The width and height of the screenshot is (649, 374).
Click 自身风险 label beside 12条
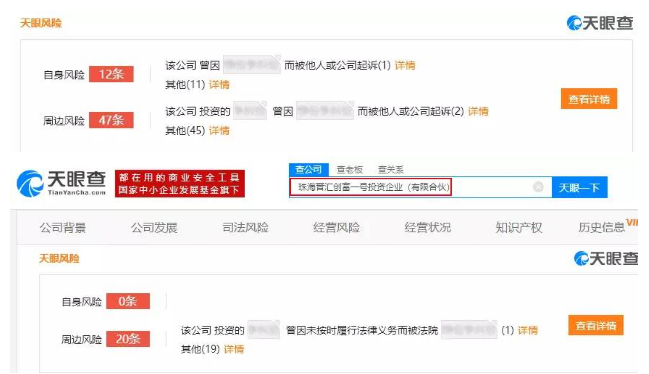(x=64, y=75)
